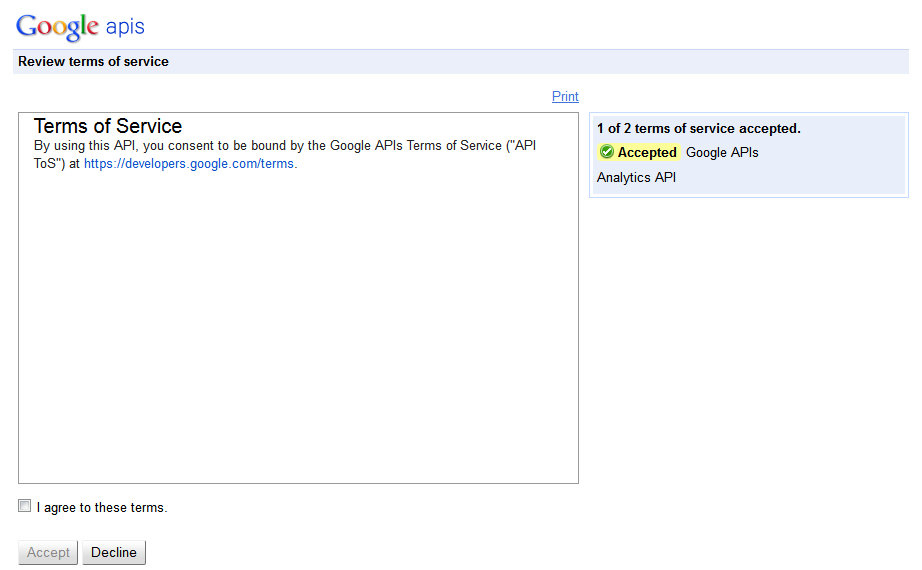Click the '1 of 2 terms of service accepted' heading
This screenshot has height=570, width=922.
(699, 128)
